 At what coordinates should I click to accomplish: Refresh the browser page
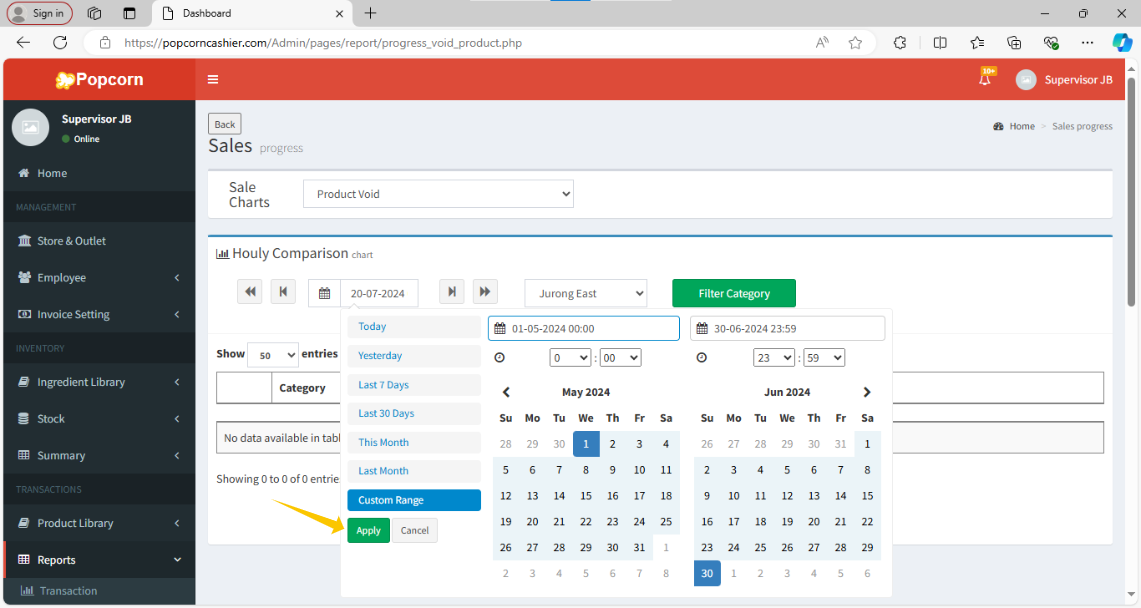click(60, 42)
